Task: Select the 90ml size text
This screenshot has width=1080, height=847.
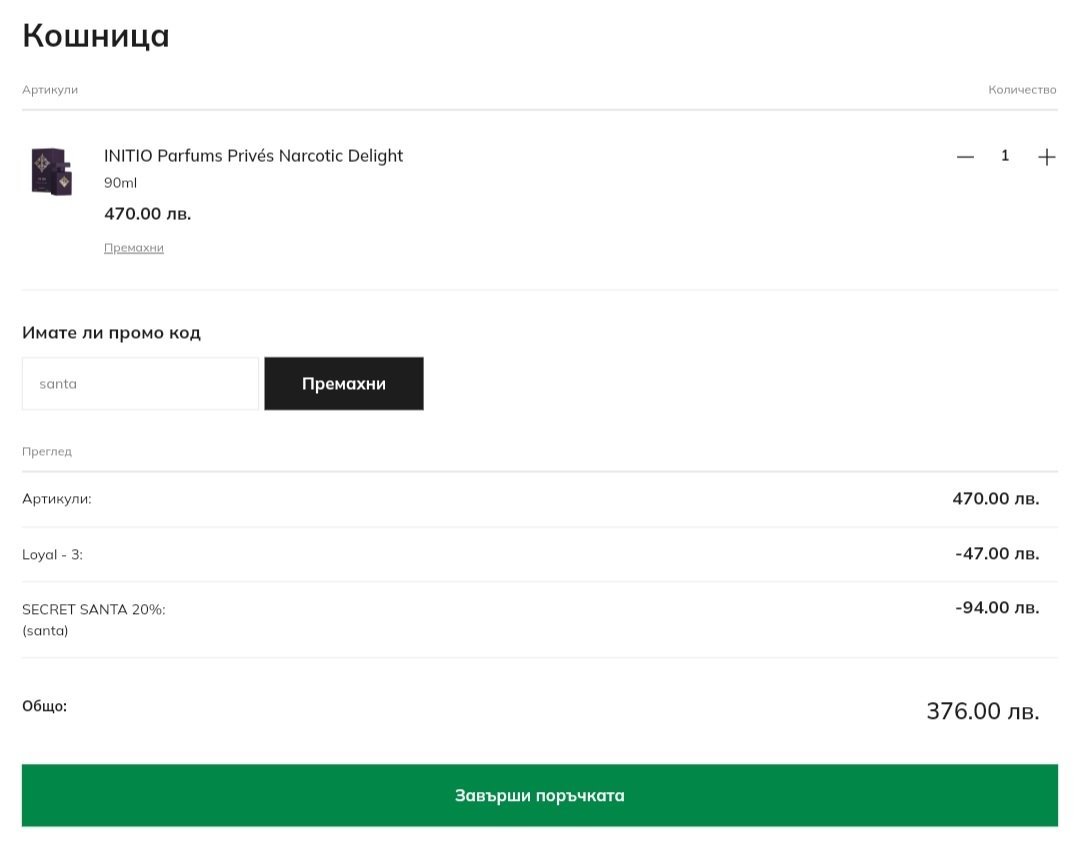Action: pos(121,182)
